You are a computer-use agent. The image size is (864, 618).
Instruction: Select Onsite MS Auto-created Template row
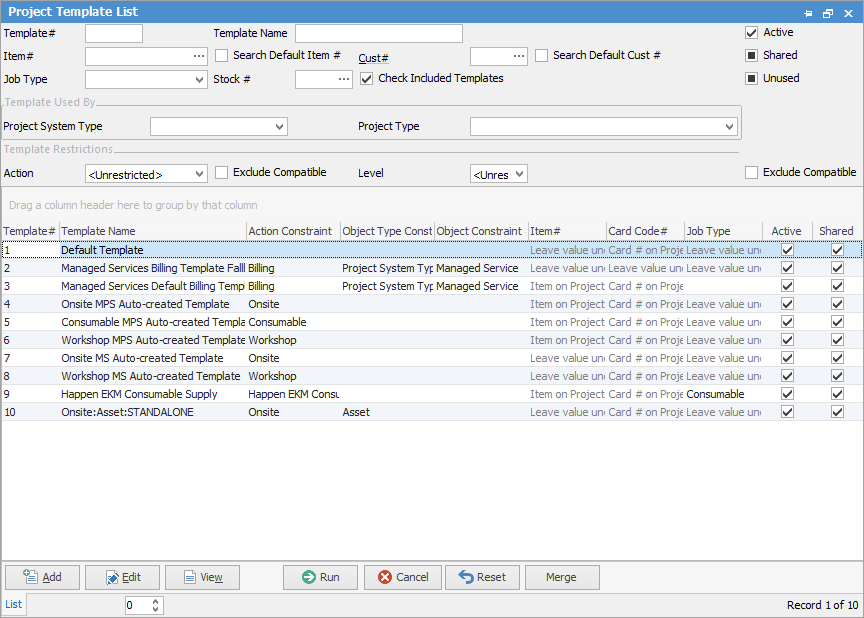point(432,358)
